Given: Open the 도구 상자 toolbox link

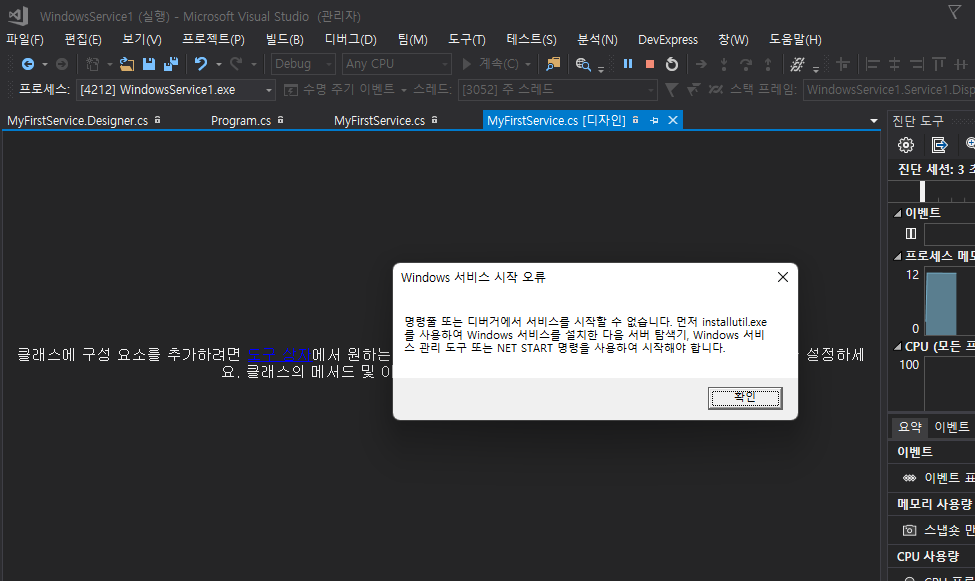Looking at the screenshot, I should tap(279, 355).
